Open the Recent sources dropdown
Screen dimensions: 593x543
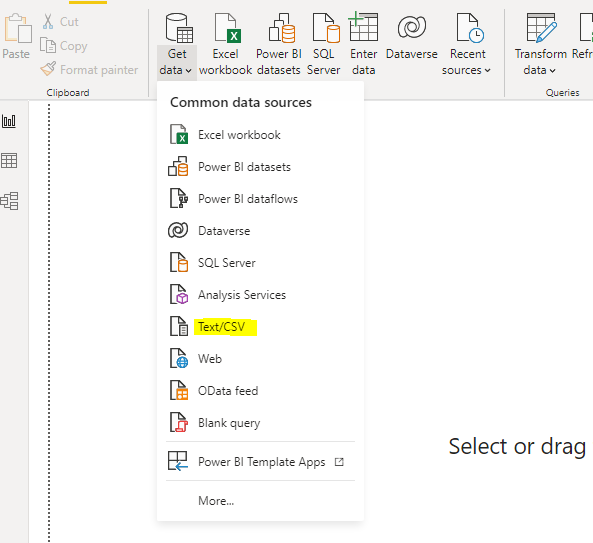tap(467, 44)
